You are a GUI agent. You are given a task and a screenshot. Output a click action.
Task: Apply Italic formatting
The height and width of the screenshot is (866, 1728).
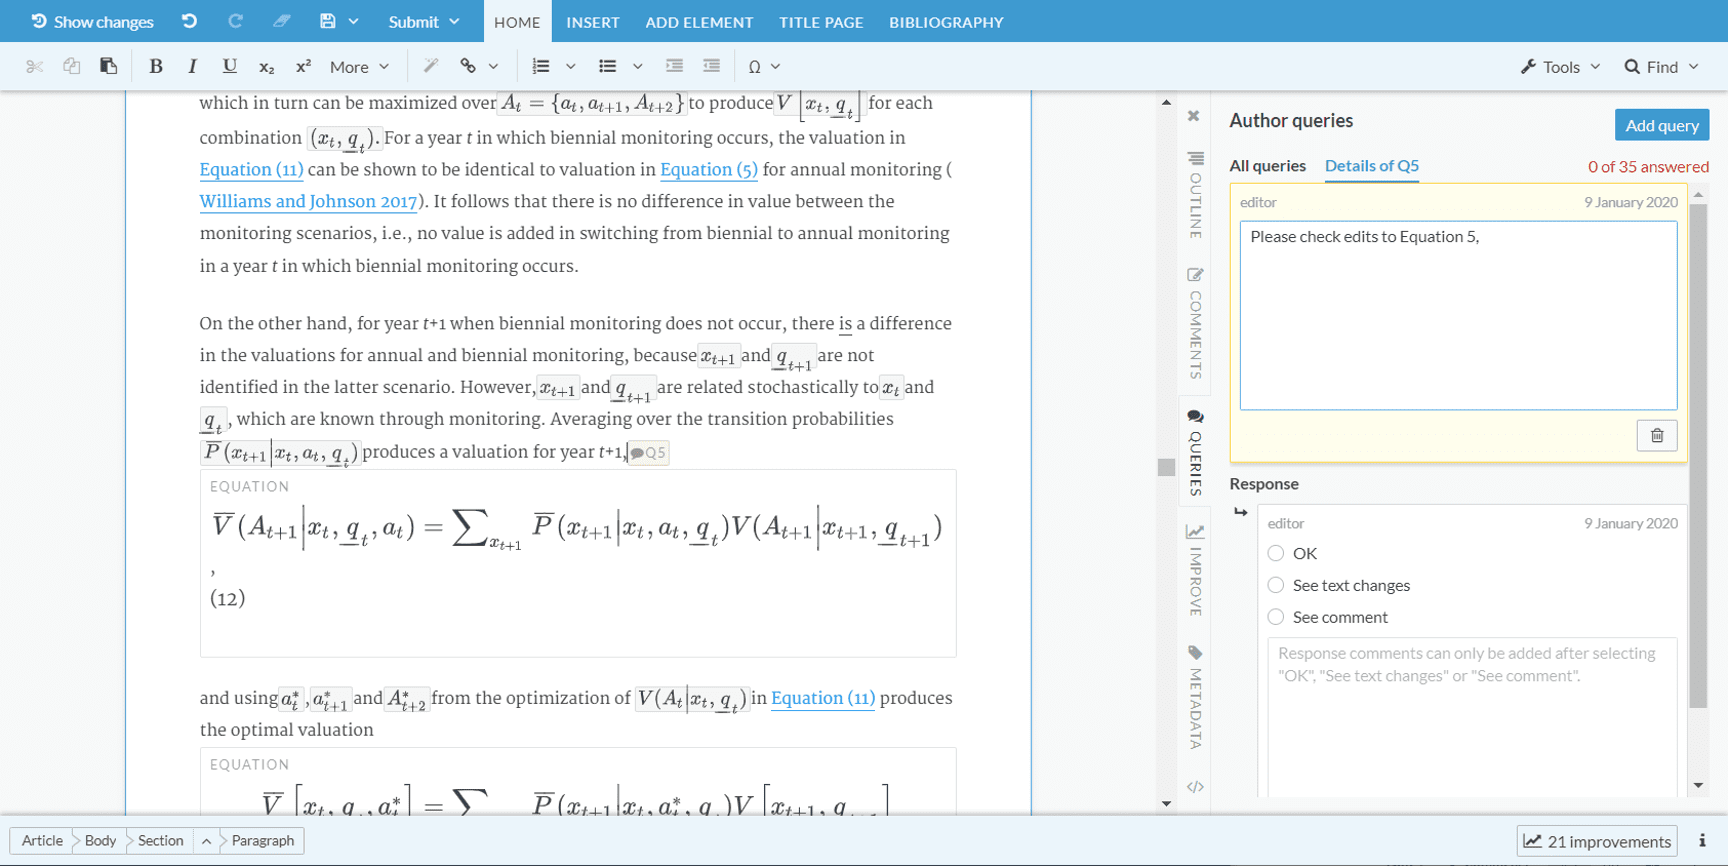click(x=192, y=67)
